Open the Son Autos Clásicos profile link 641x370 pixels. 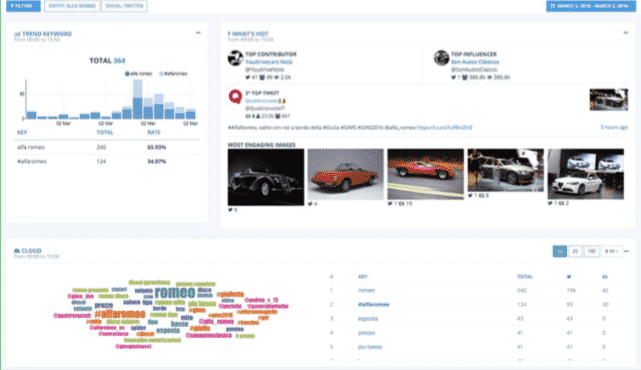(x=475, y=62)
